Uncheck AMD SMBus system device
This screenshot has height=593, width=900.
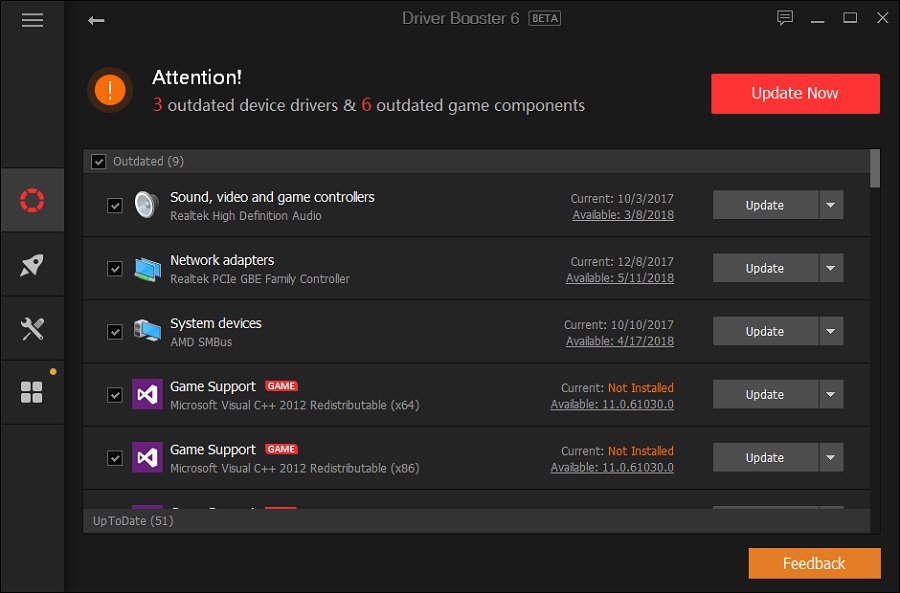115,331
